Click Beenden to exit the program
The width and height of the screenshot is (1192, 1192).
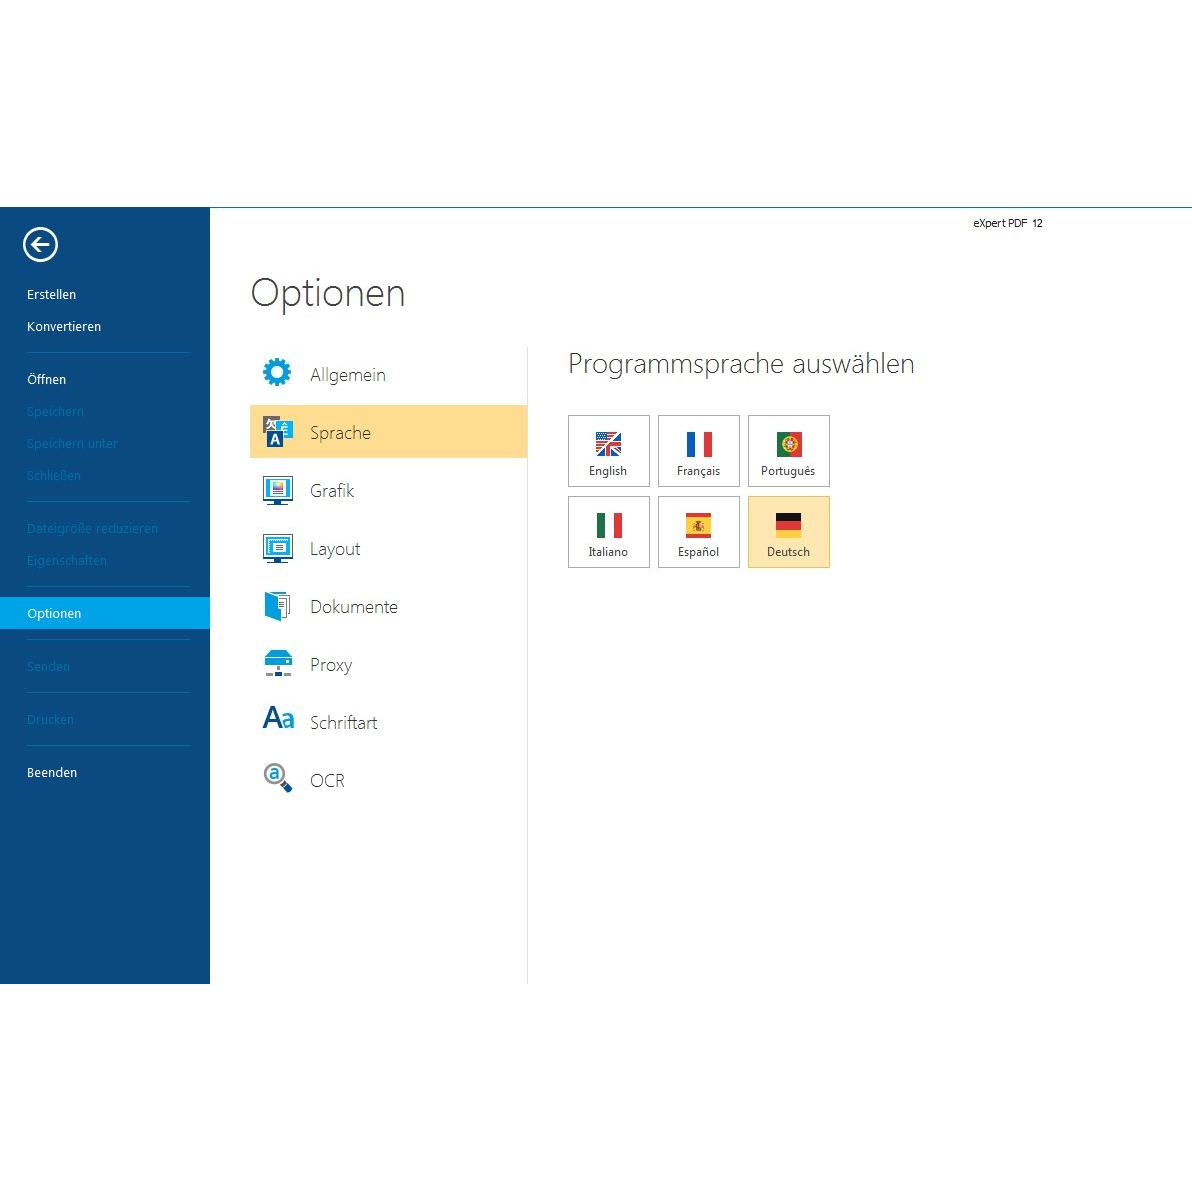point(52,773)
